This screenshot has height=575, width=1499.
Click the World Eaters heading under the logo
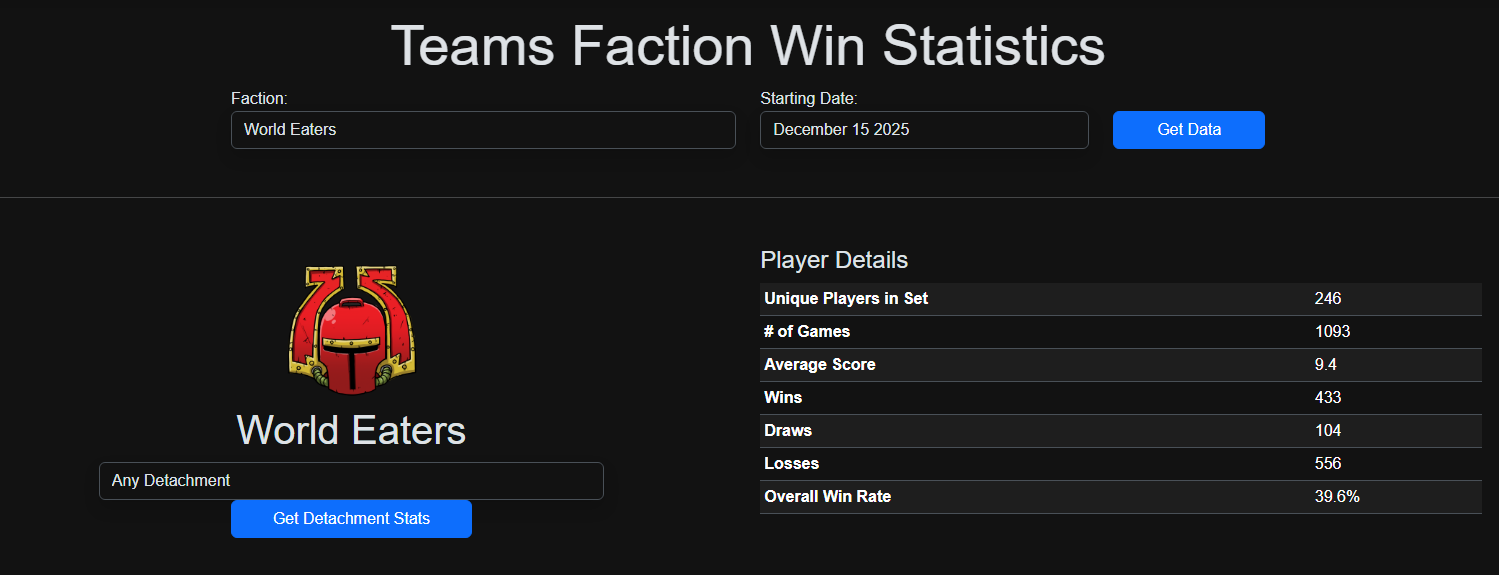tap(351, 430)
